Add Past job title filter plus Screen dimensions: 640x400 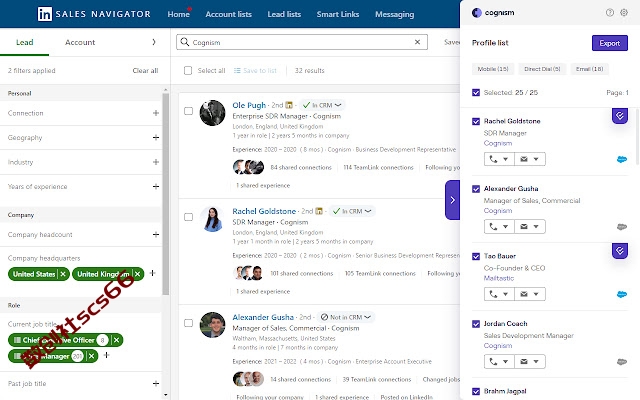tap(156, 384)
